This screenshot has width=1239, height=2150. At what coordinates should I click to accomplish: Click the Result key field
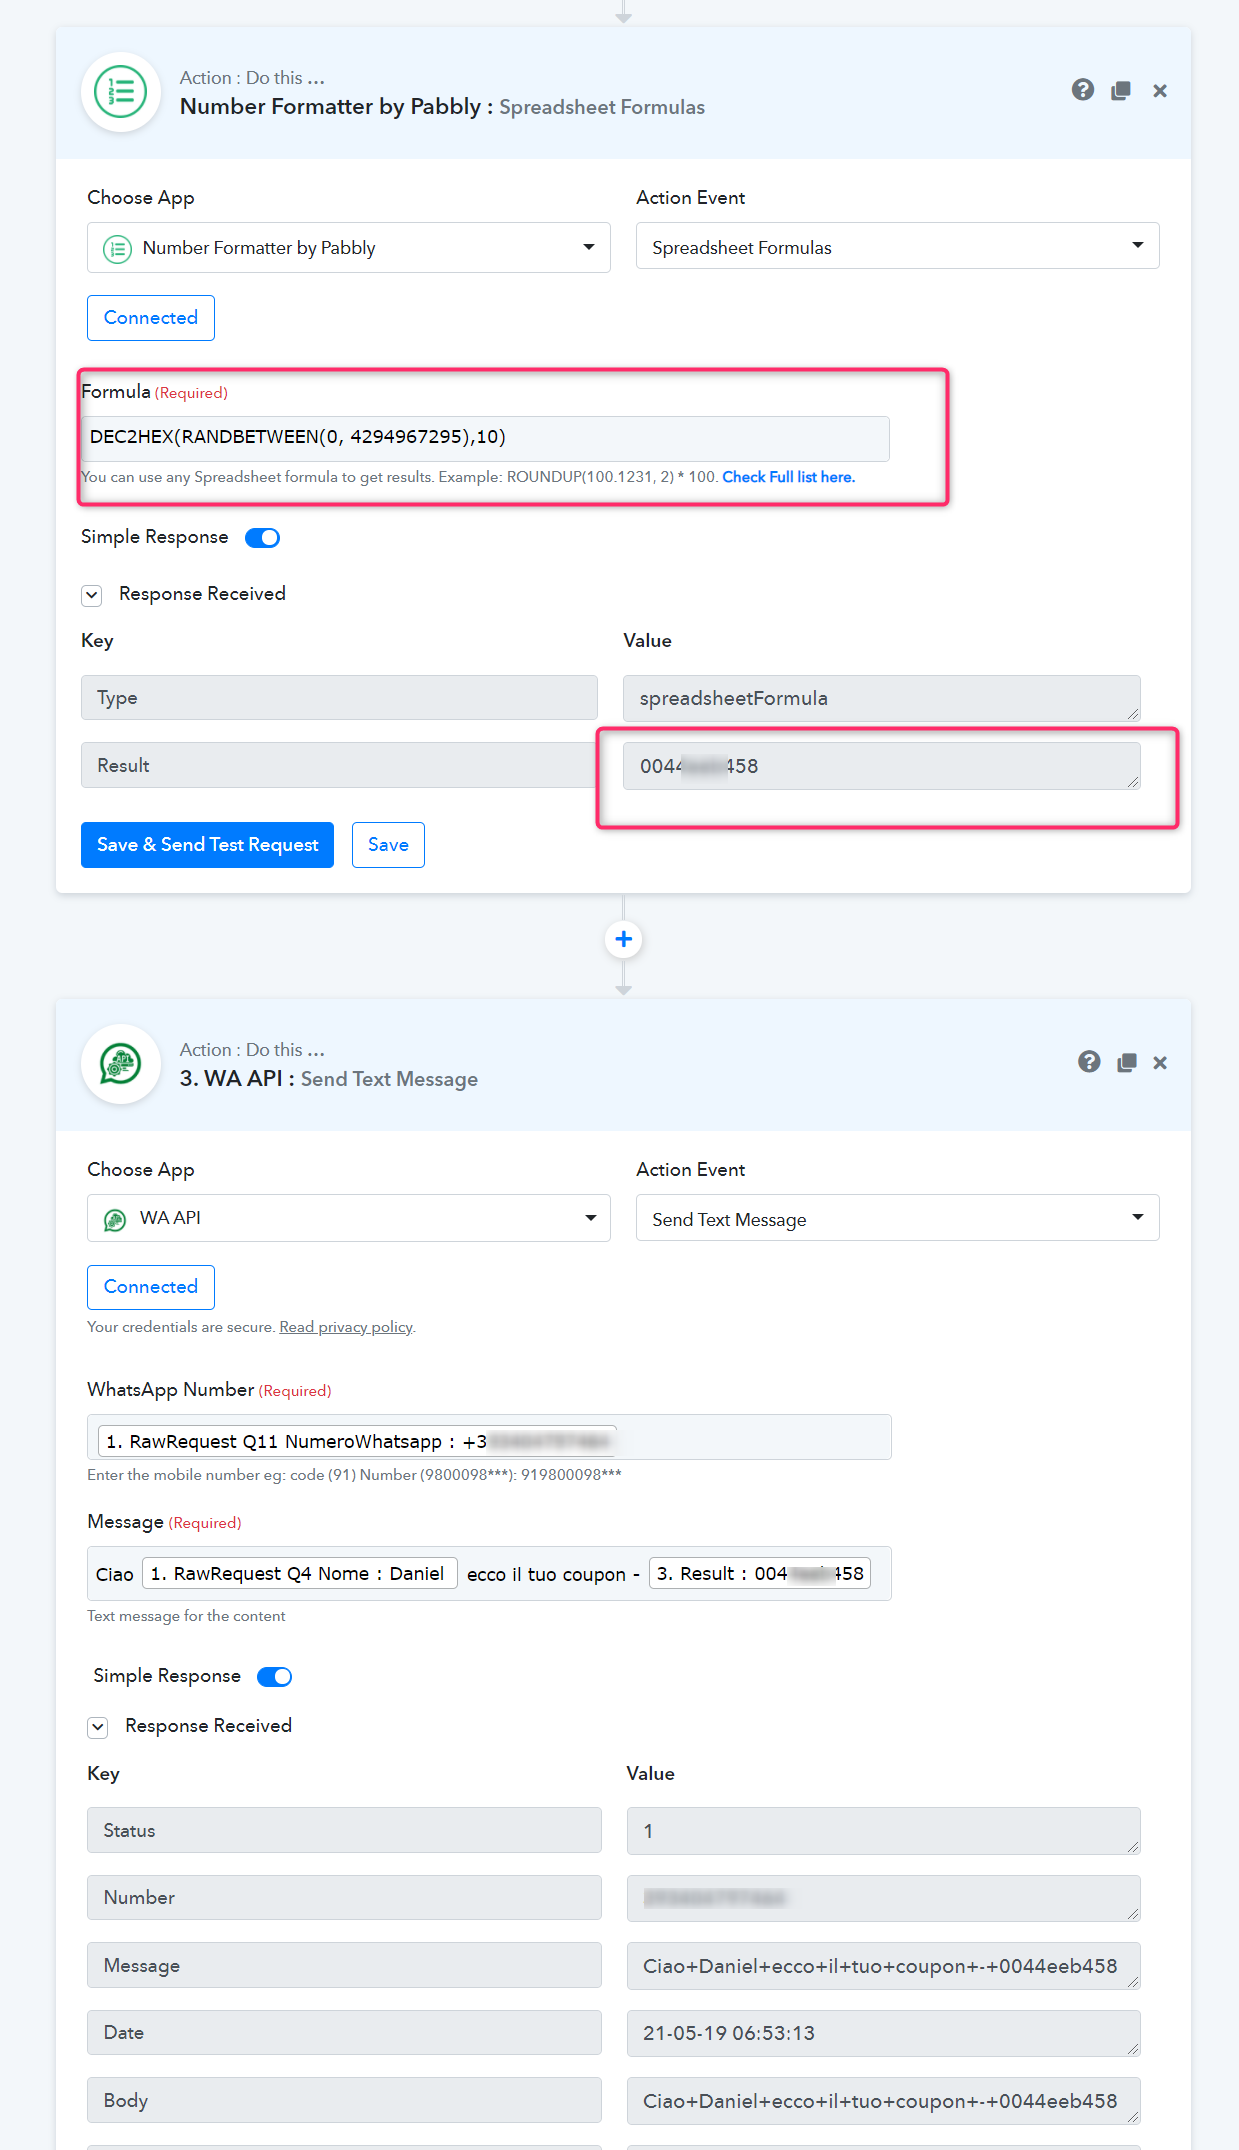(339, 765)
